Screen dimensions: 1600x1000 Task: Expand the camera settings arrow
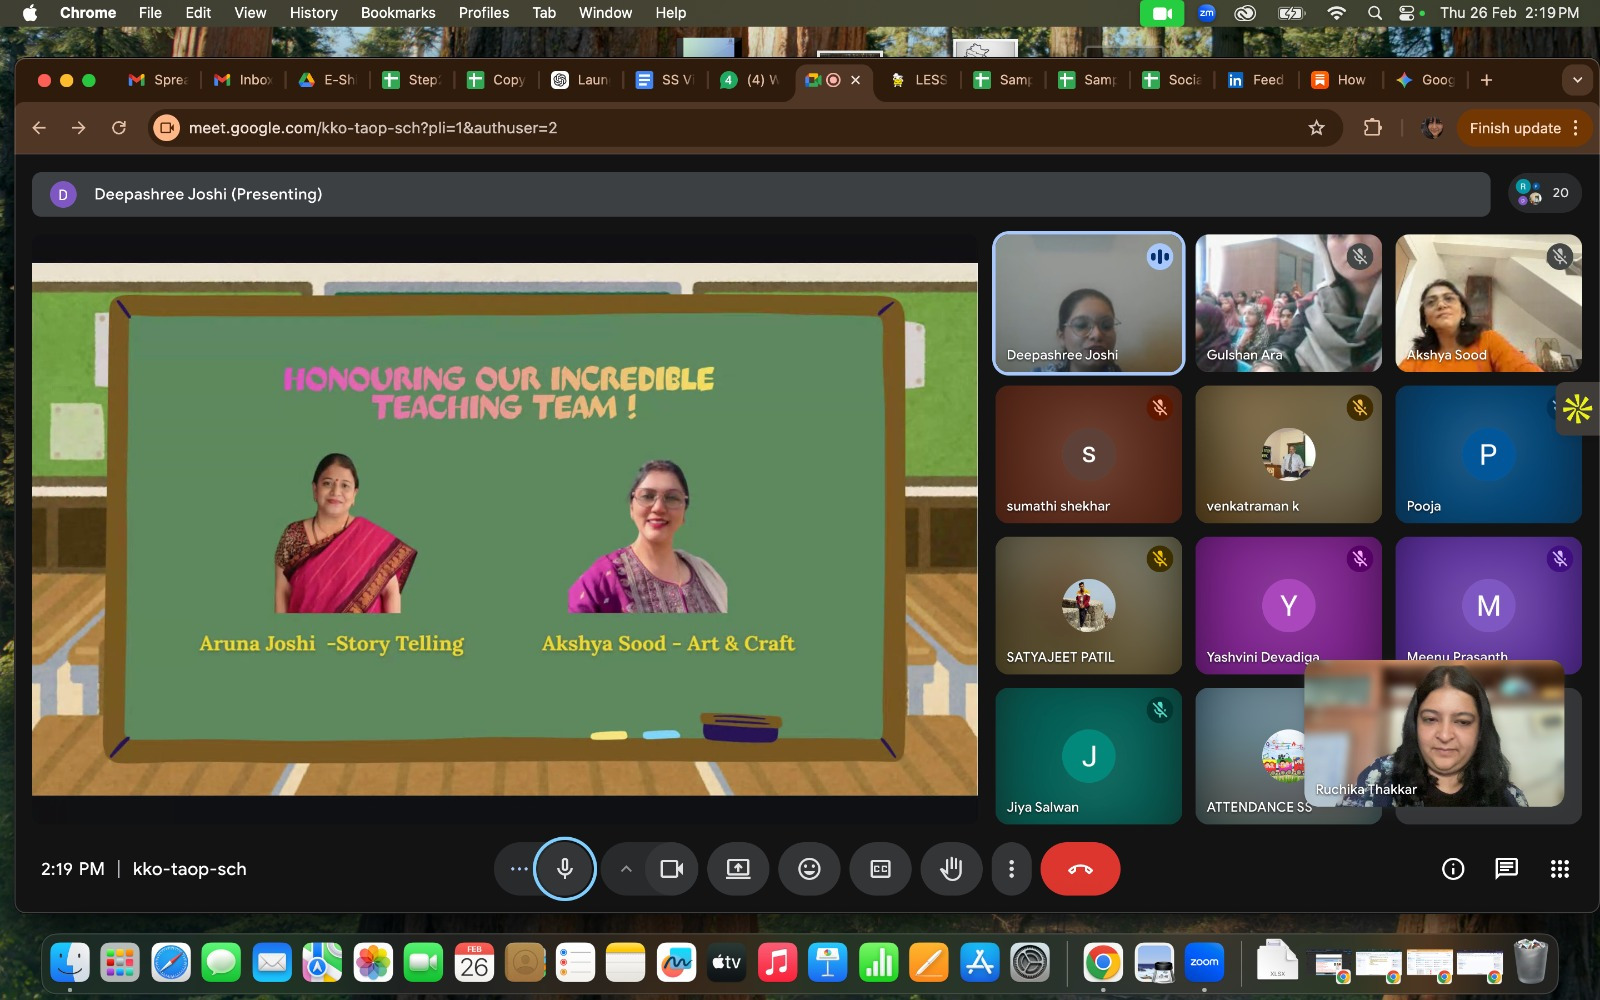(x=626, y=869)
